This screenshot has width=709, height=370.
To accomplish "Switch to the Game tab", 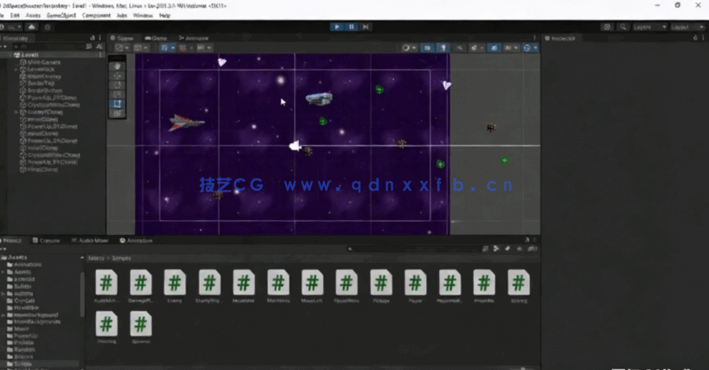I will coord(156,38).
